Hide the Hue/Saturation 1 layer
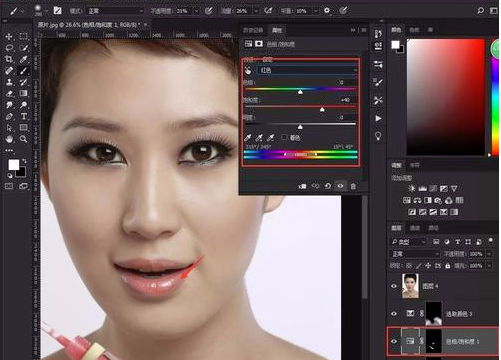This screenshot has height=360, width=501. click(x=394, y=341)
